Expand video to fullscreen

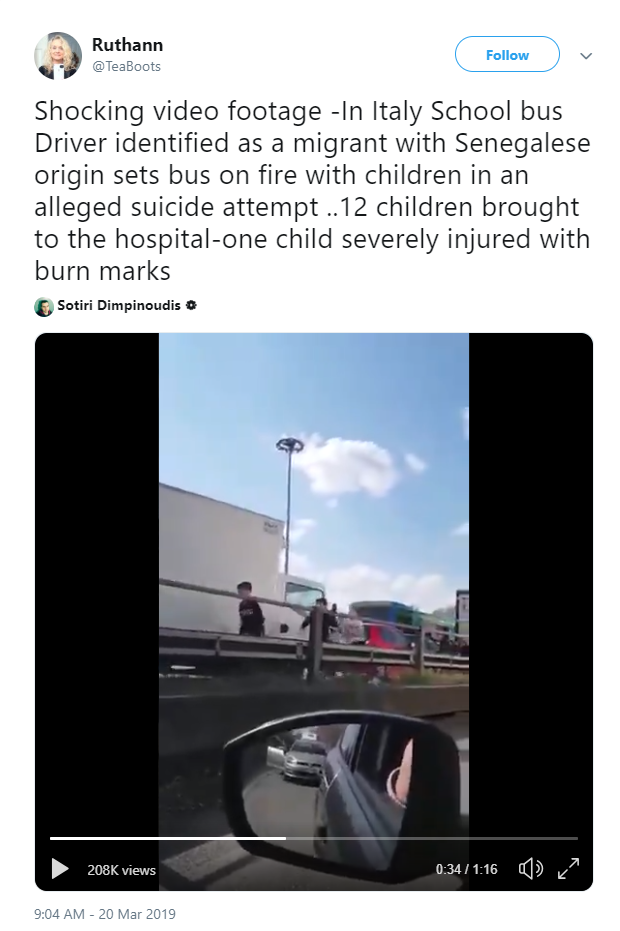[x=568, y=868]
